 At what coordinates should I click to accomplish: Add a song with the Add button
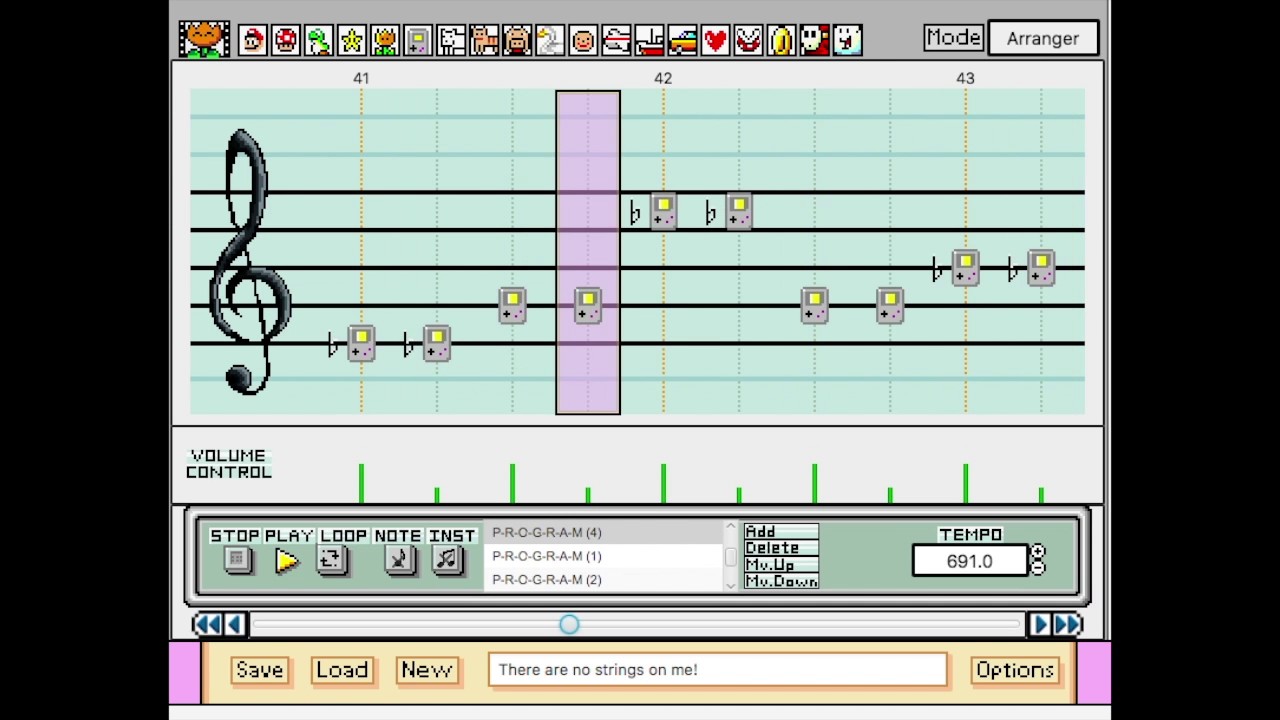click(x=781, y=532)
